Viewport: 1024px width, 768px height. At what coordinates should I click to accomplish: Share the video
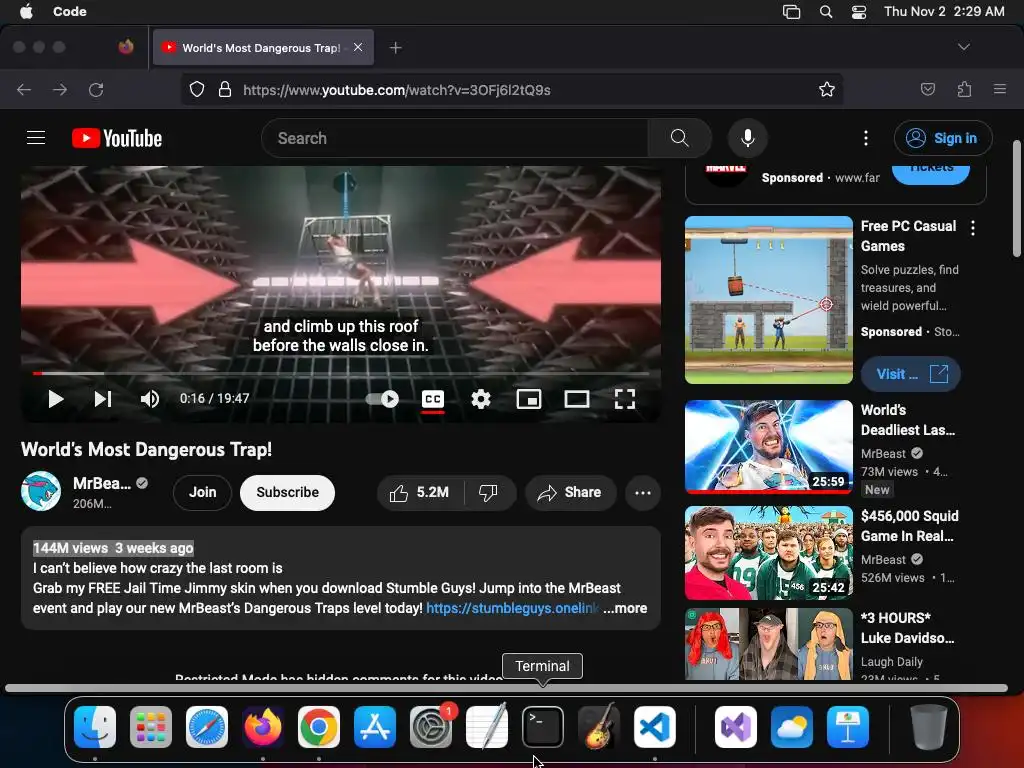(x=570, y=492)
